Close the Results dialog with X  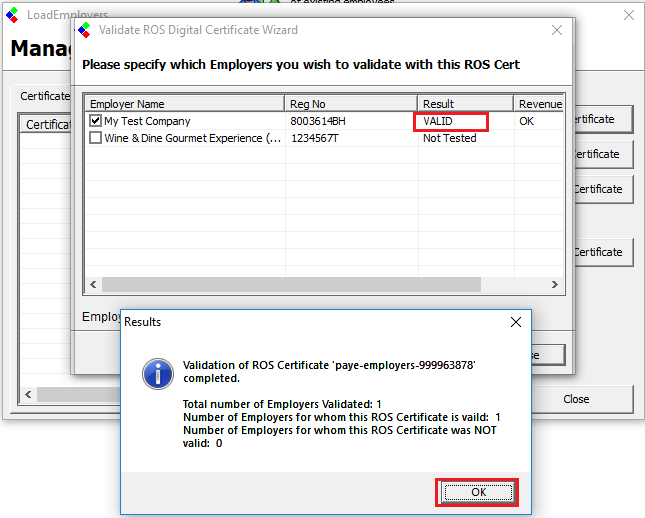point(516,322)
